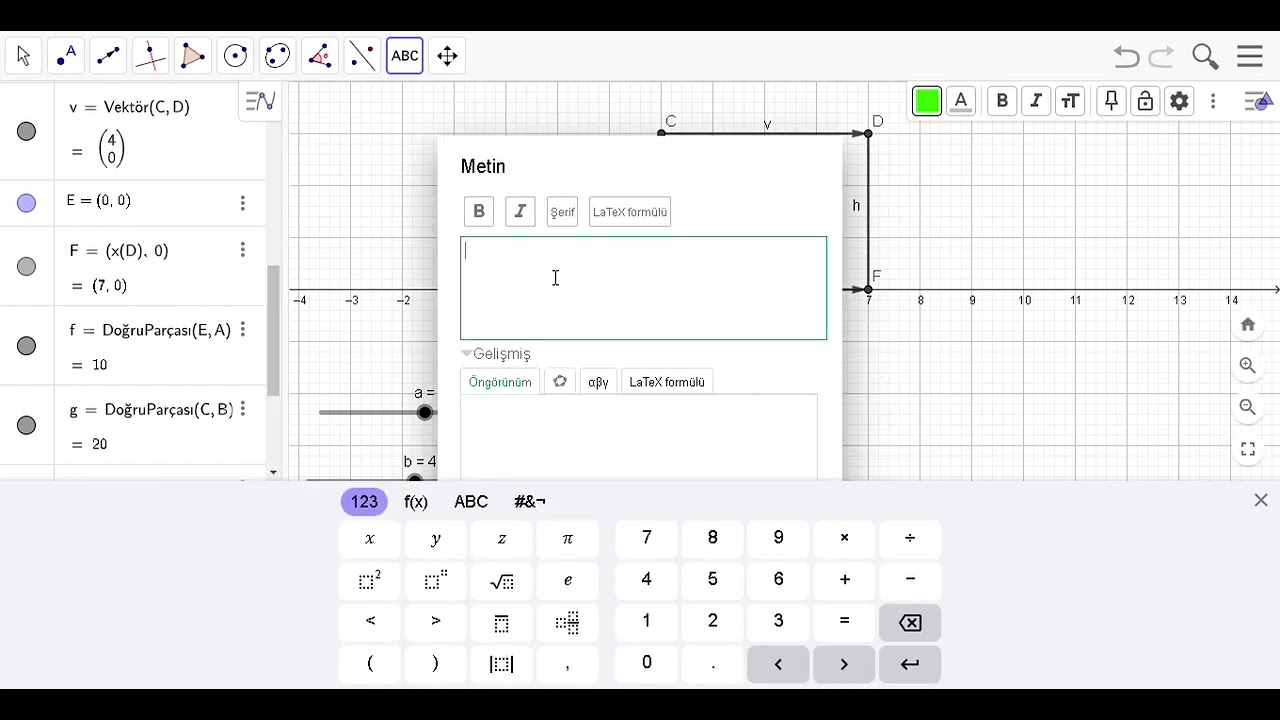Toggle visibility of segment f

pyautogui.click(x=27, y=346)
